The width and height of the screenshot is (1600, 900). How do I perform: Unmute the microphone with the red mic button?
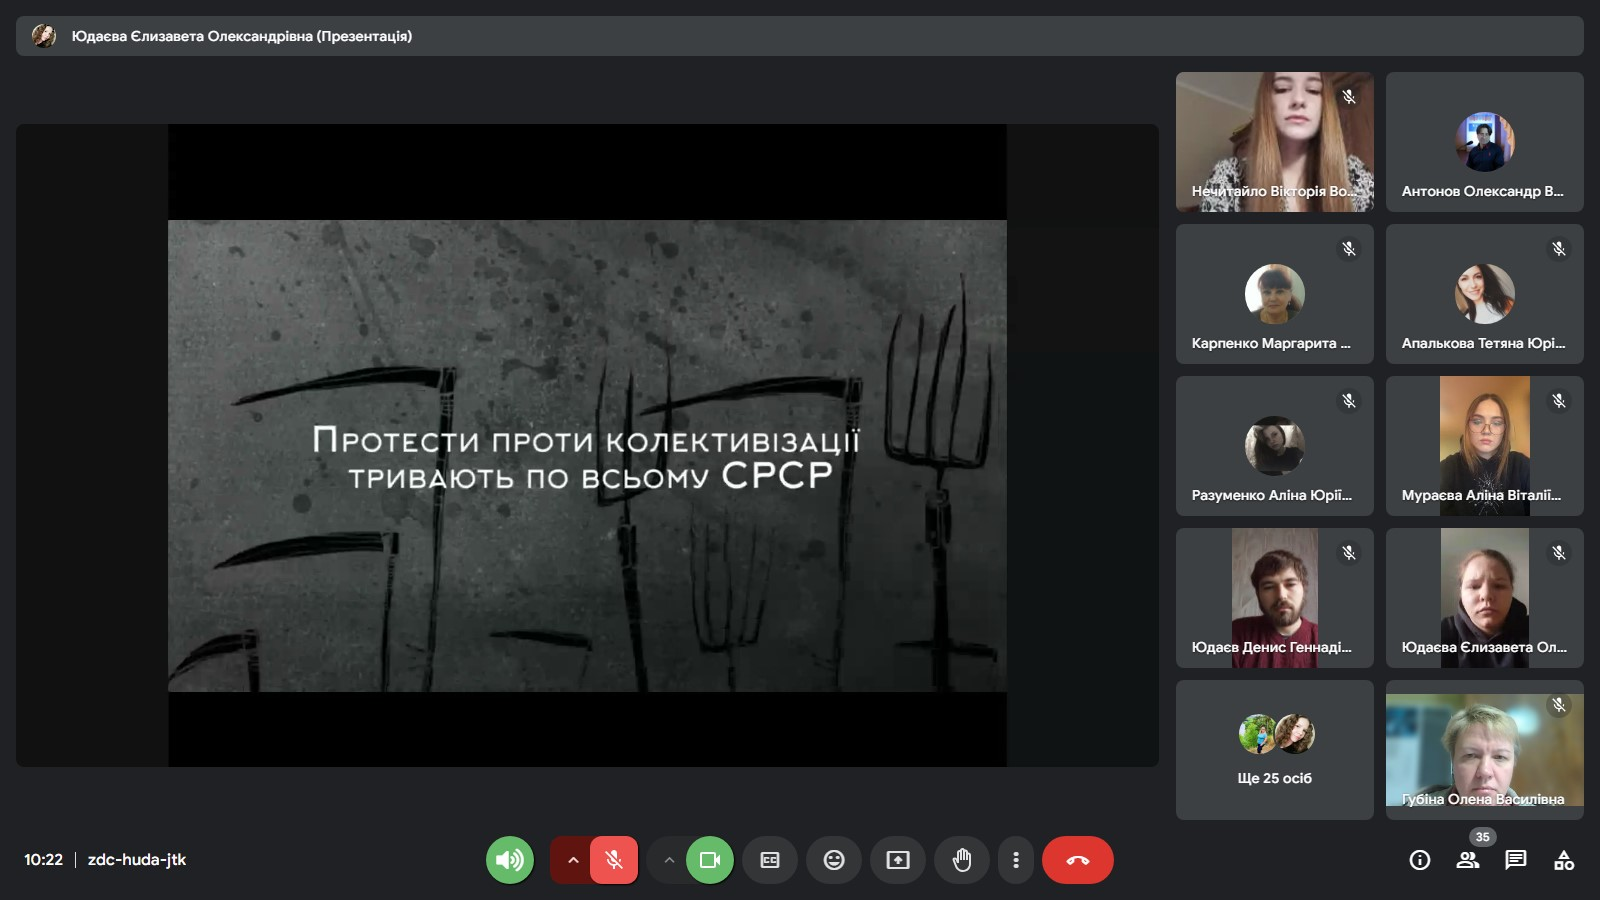614,860
